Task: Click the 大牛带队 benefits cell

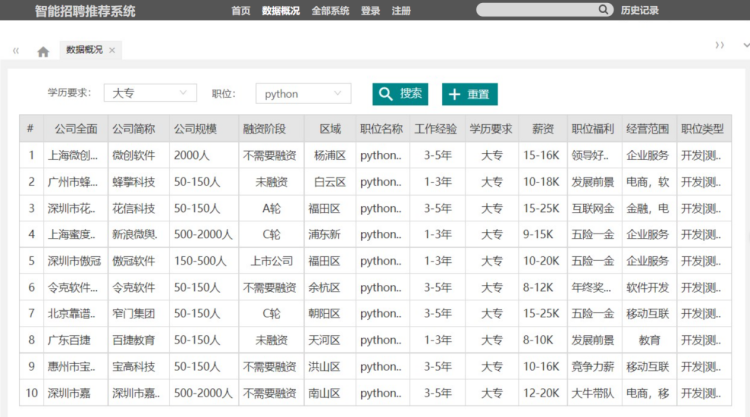Action: tap(593, 393)
